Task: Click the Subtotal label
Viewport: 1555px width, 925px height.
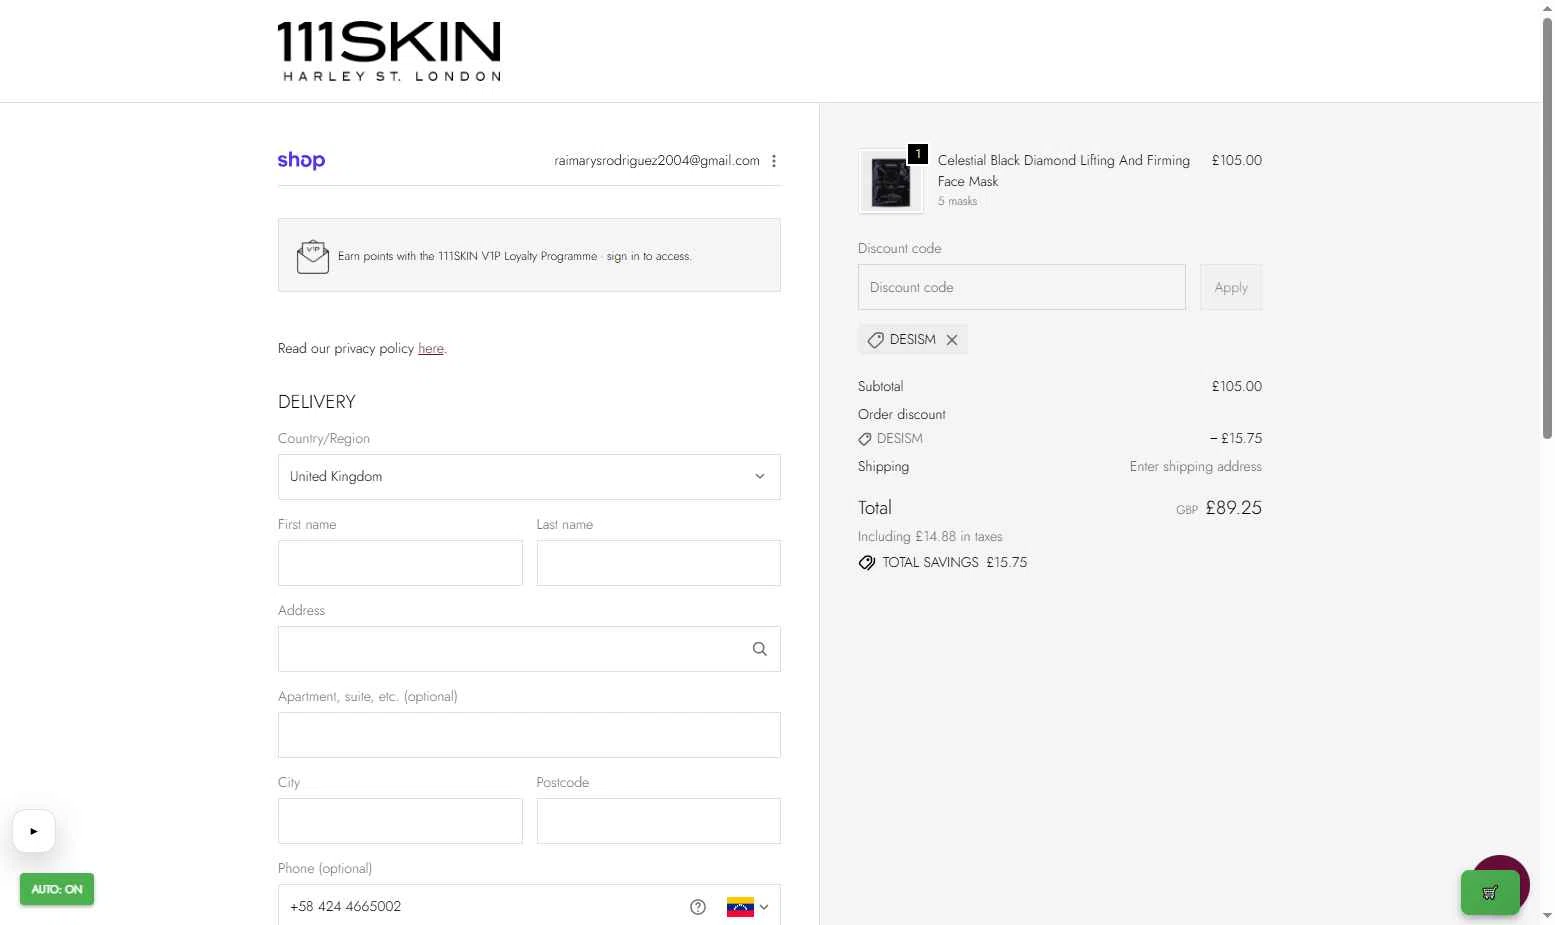Action: 881,387
